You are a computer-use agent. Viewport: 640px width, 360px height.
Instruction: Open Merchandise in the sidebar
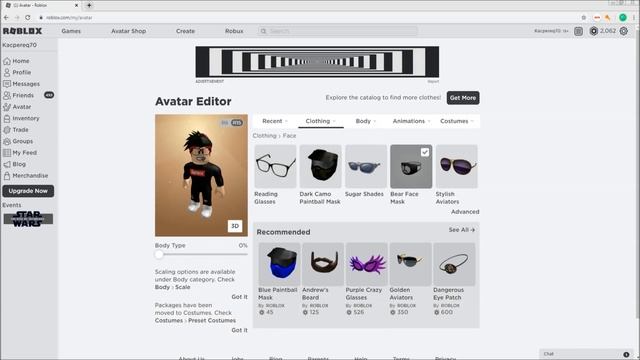(x=26, y=175)
